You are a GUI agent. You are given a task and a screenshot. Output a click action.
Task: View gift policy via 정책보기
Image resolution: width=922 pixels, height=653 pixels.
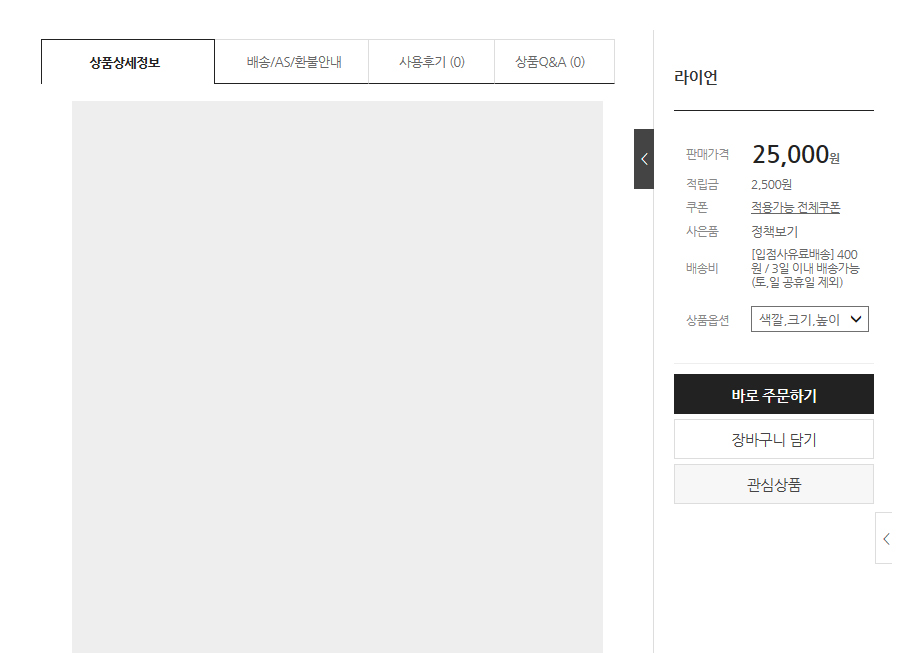click(774, 231)
